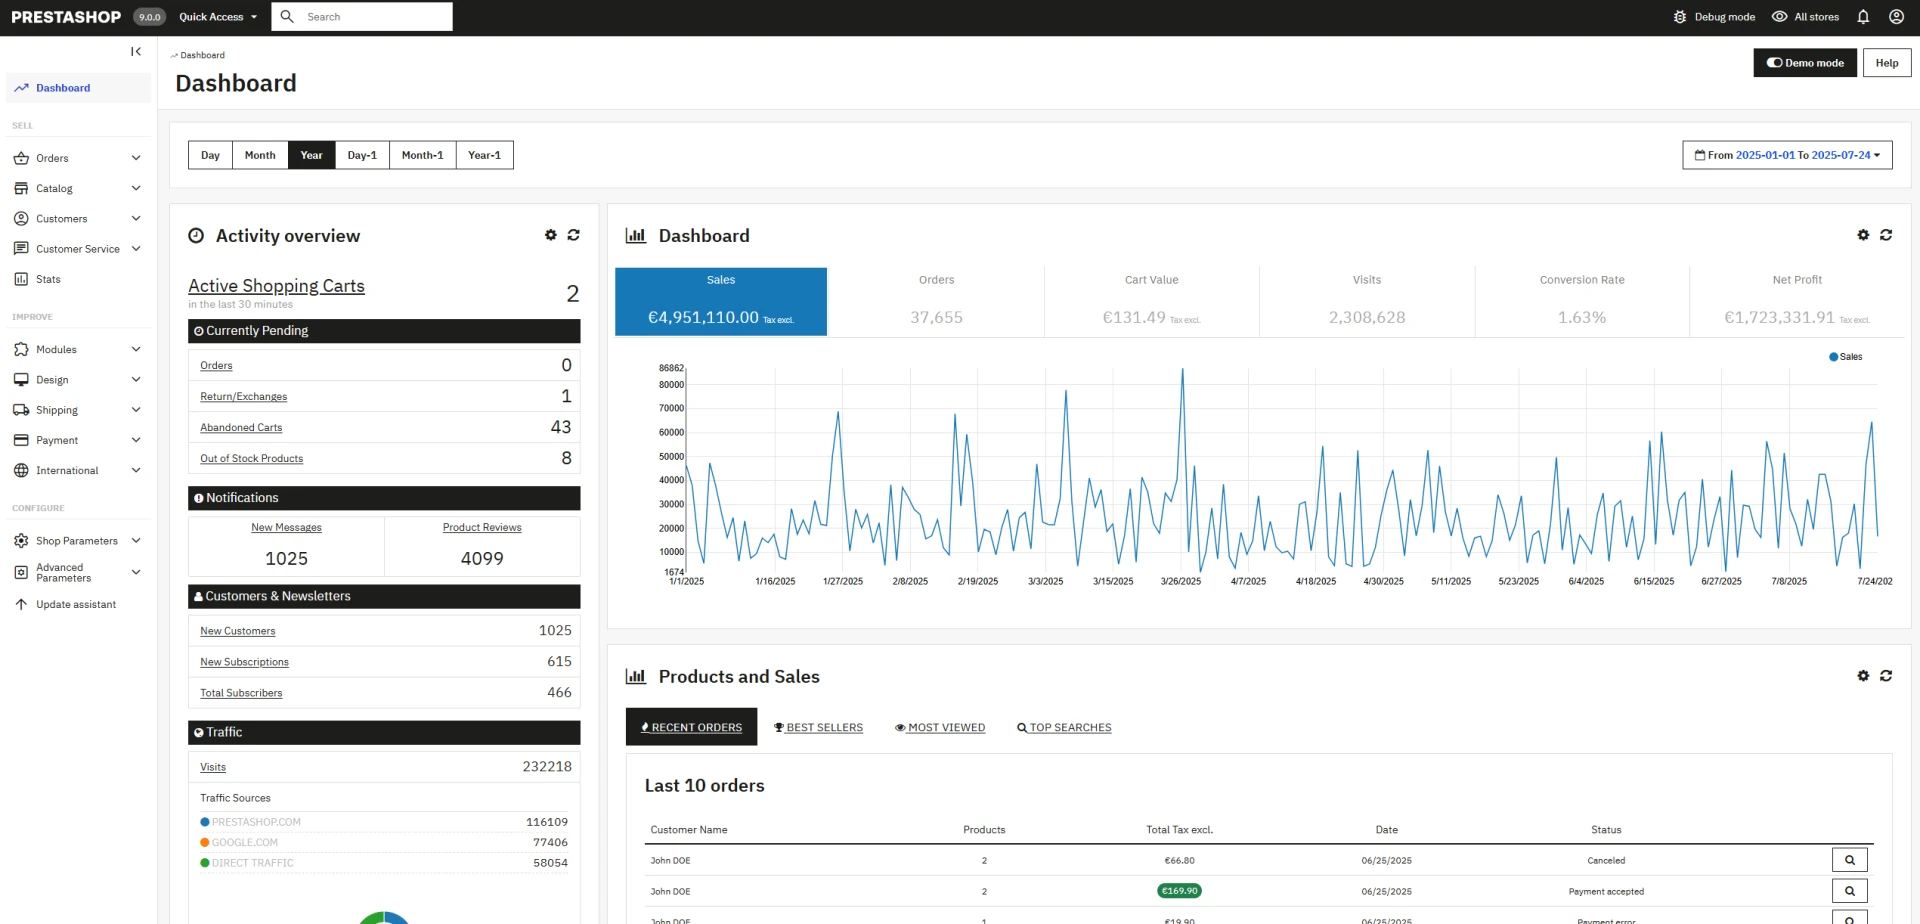This screenshot has height=924, width=1920.
Task: Open the Abandoned Carts link
Action: click(241, 428)
